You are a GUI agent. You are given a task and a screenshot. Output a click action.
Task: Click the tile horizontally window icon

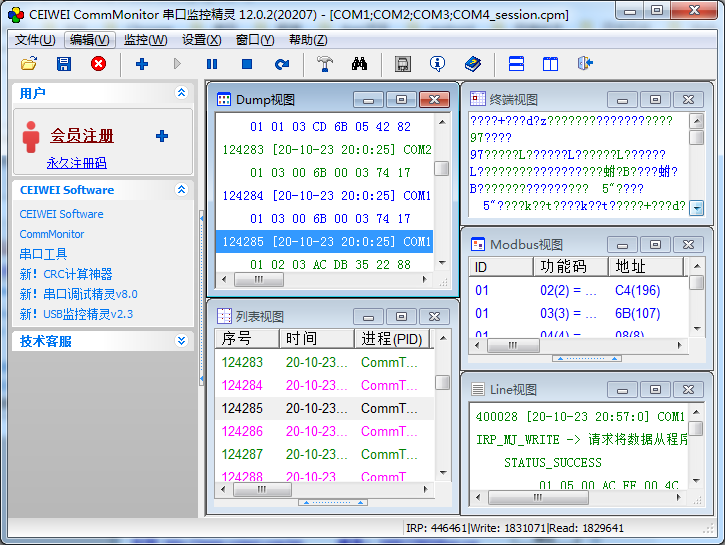(516, 64)
